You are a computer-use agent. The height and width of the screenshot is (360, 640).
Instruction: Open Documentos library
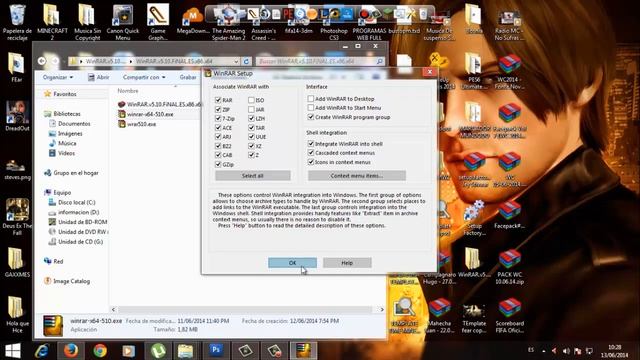(74, 124)
